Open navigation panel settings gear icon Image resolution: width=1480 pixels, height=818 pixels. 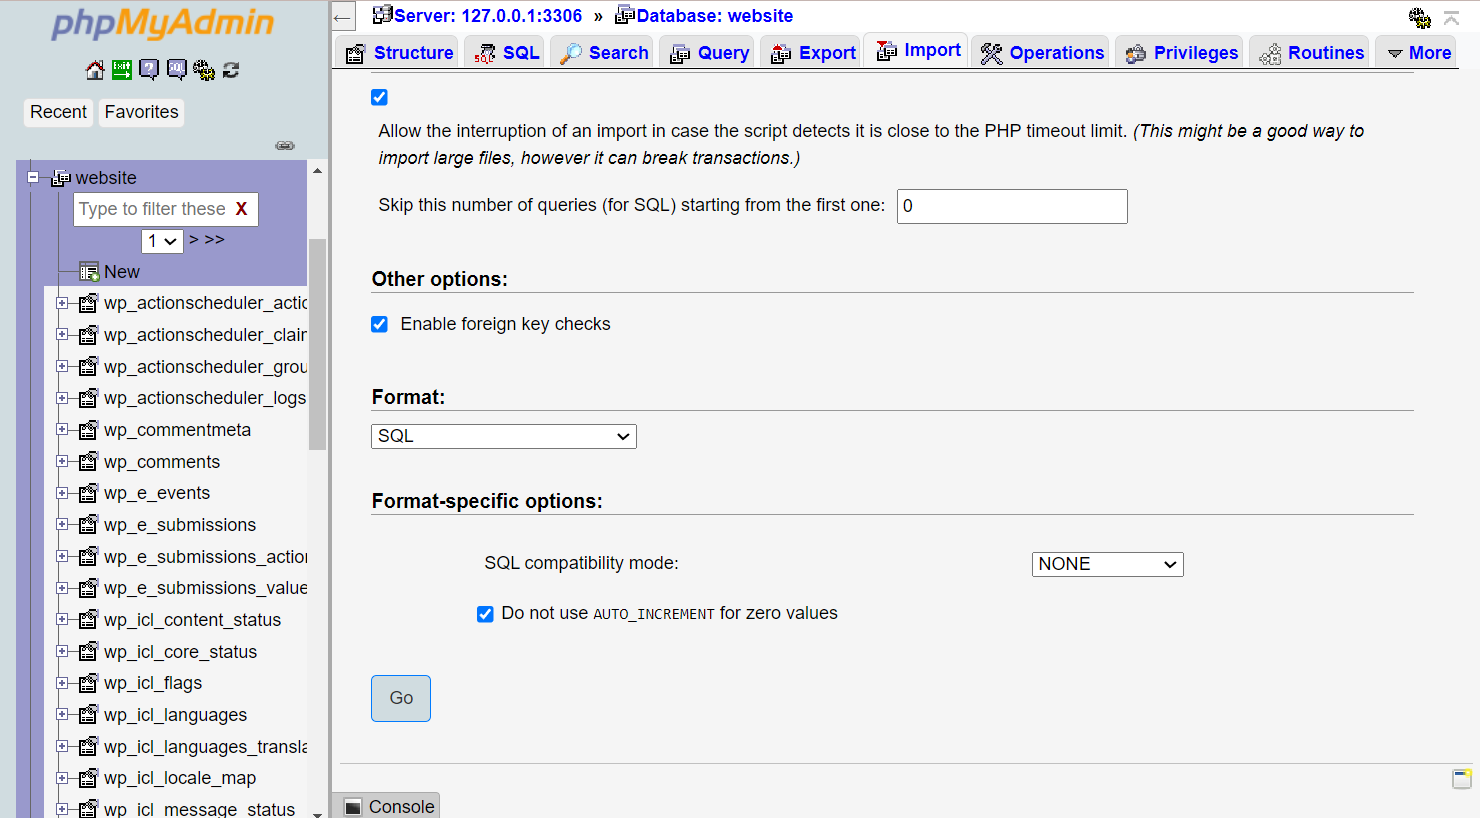tap(204, 70)
